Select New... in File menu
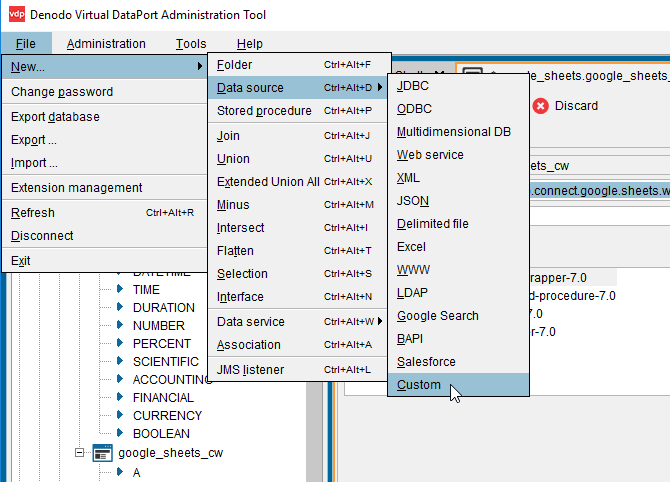This screenshot has height=482, width=670. coord(105,67)
